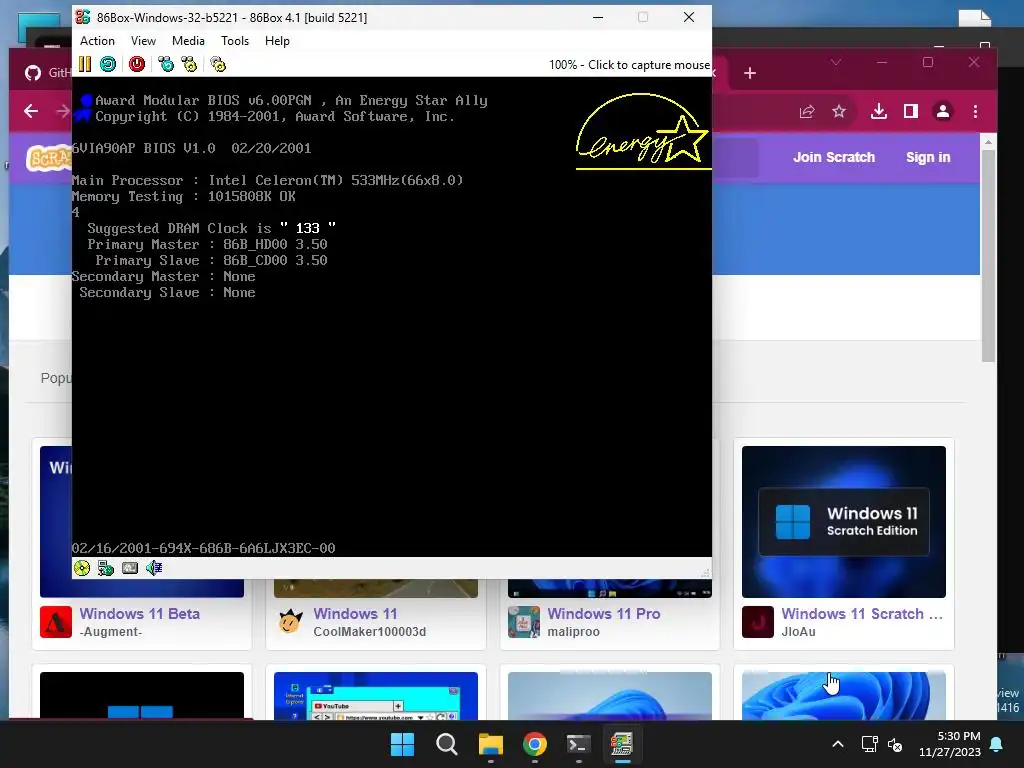The height and width of the screenshot is (768, 1024).
Task: Open the Media menu in 86Box
Action: tap(188, 40)
